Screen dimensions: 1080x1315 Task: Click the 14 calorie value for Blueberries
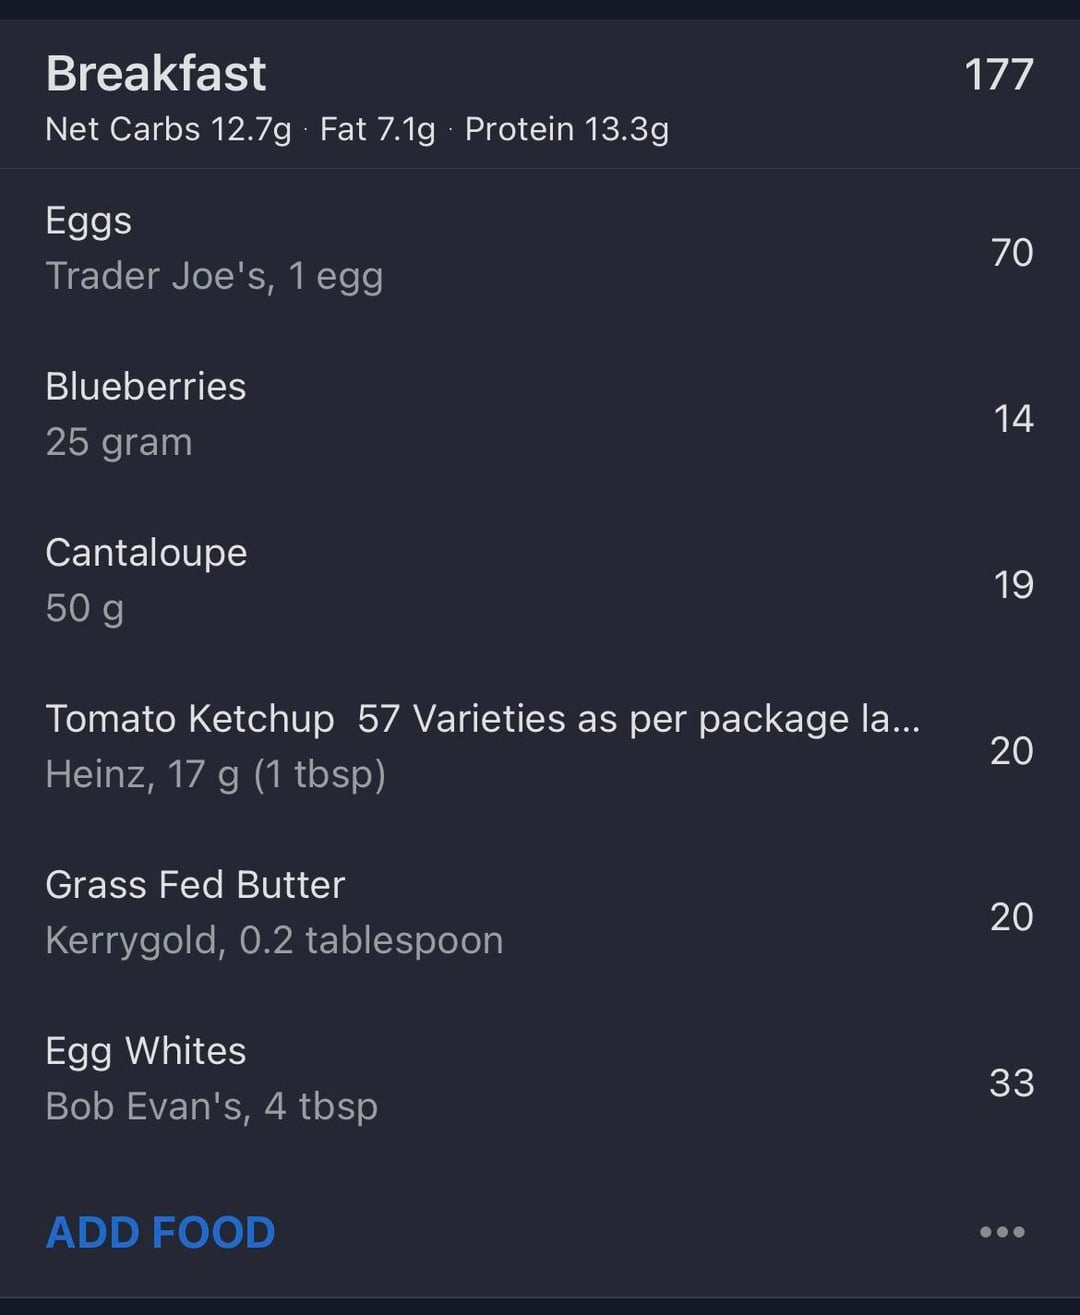pos(1013,418)
